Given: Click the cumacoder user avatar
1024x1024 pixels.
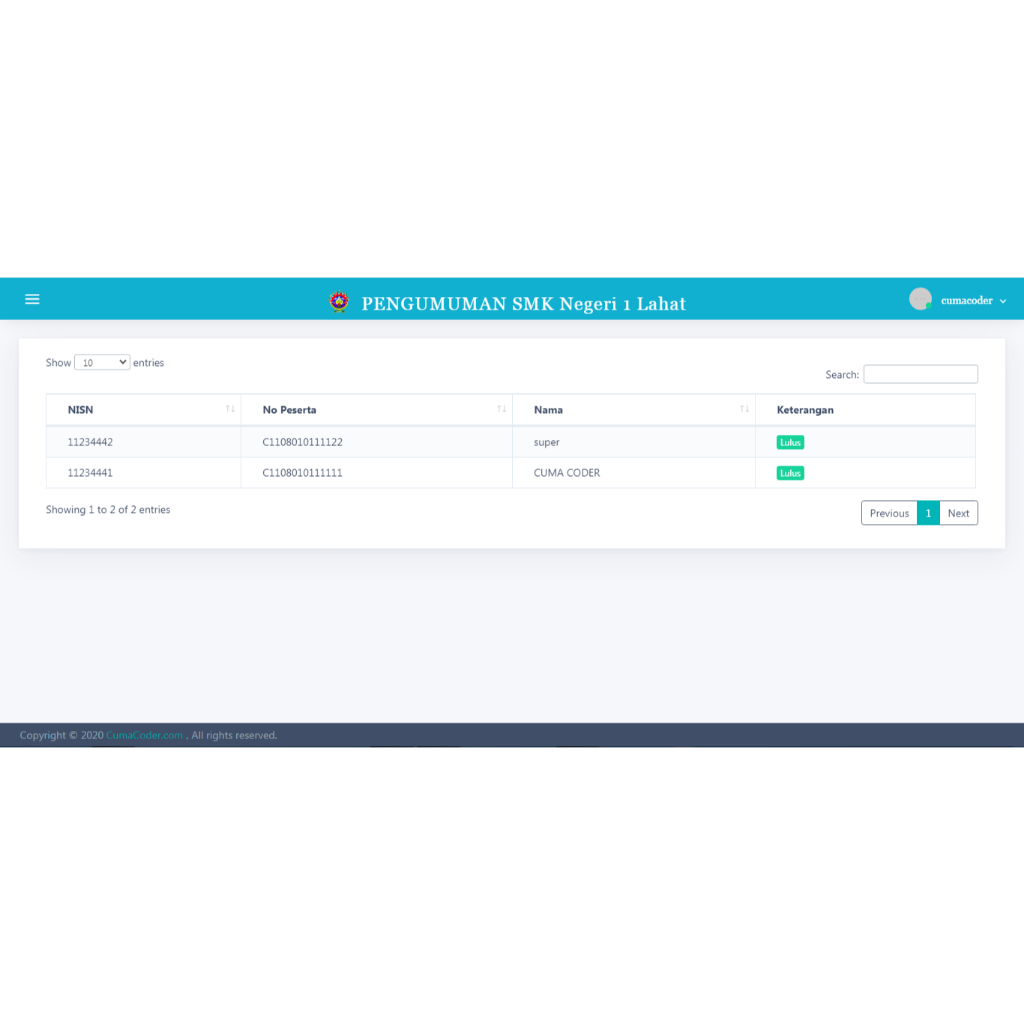Looking at the screenshot, I should point(920,299).
